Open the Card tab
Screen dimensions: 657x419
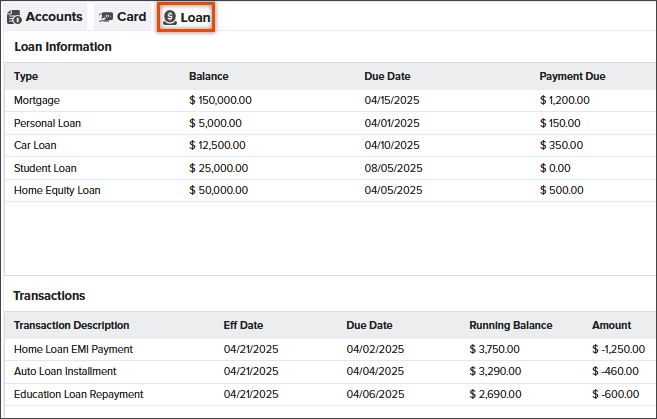[122, 17]
